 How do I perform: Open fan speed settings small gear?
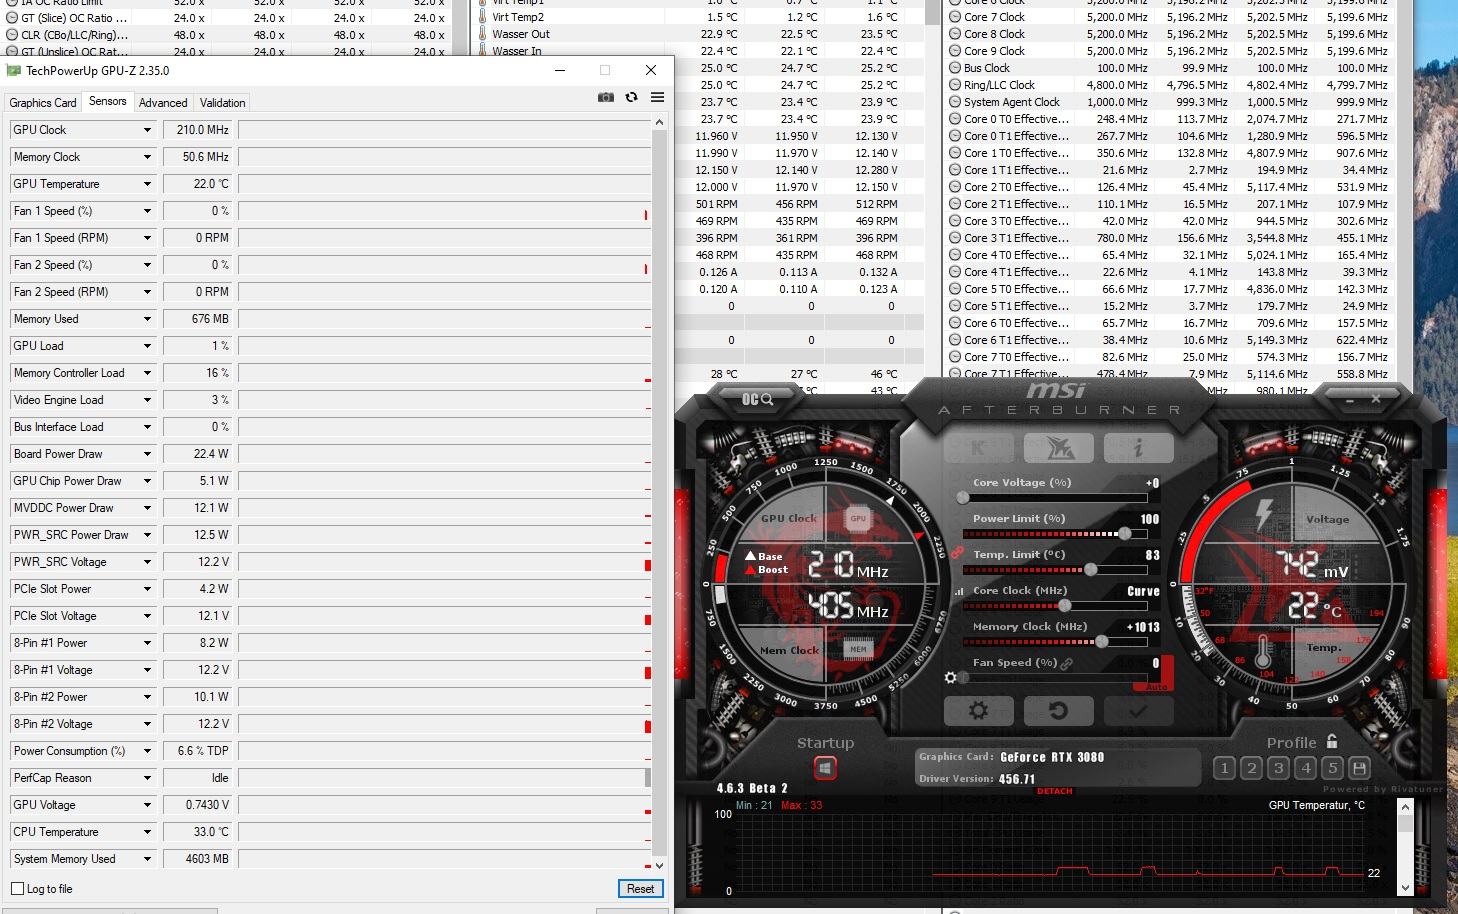tap(950, 677)
